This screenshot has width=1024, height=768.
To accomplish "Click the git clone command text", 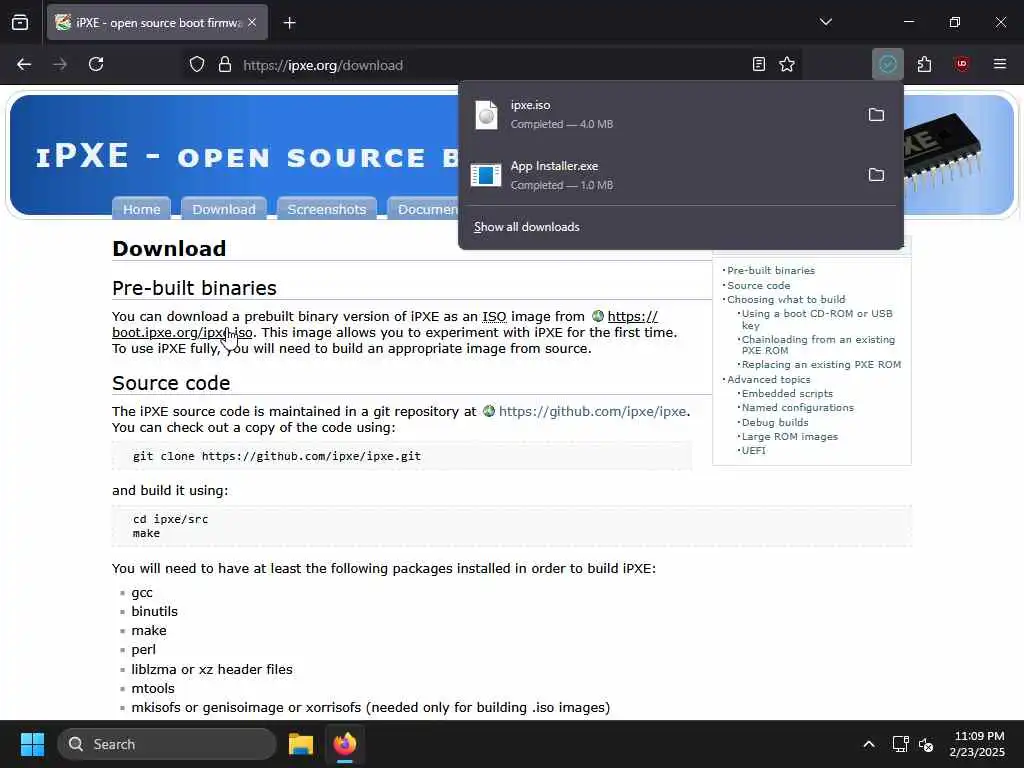I will [x=277, y=456].
